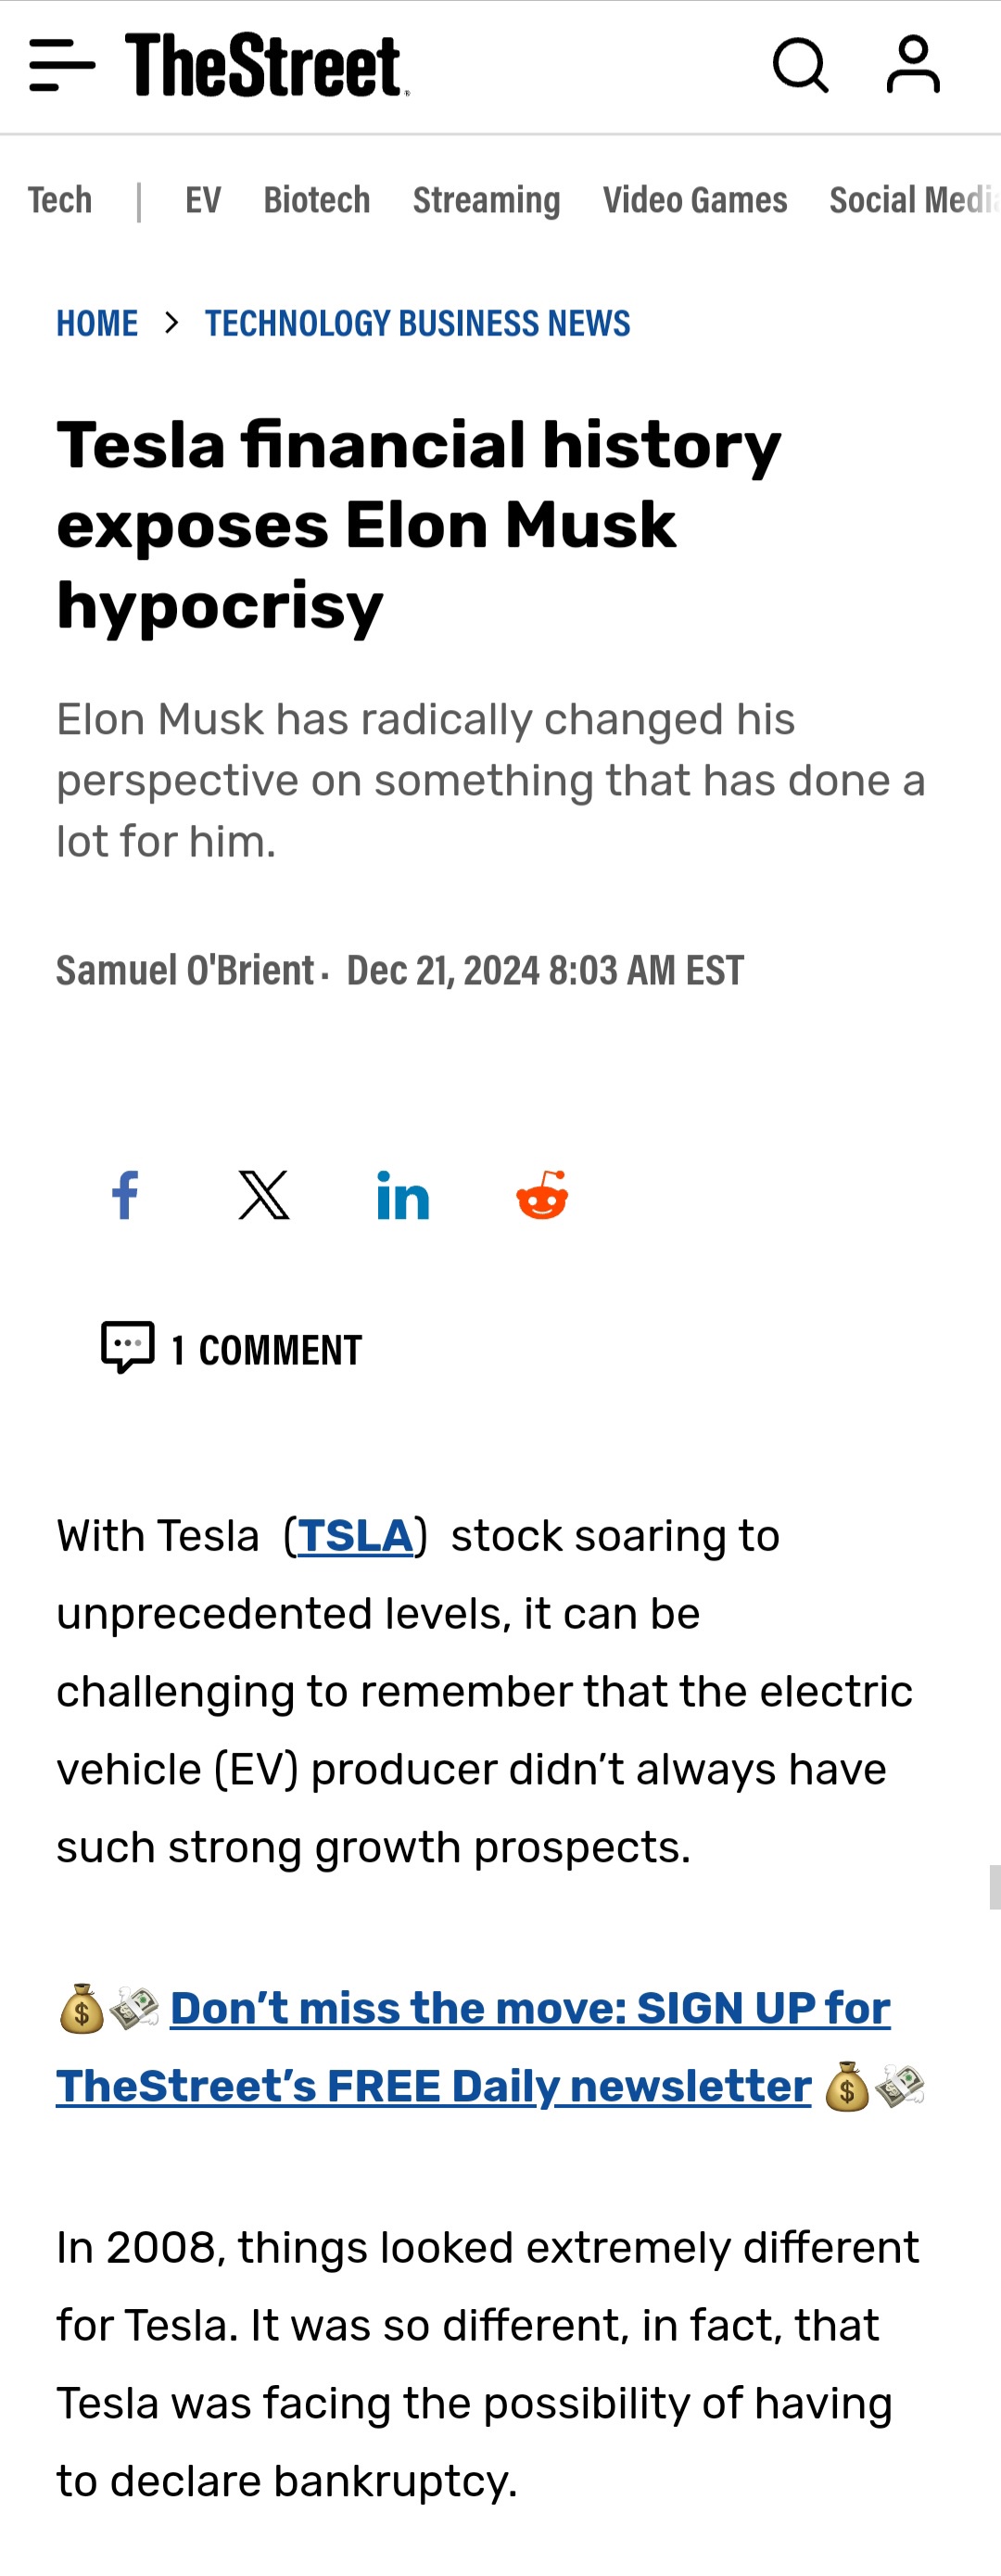Open the Biotech category tab
The height and width of the screenshot is (2576, 1001).
(317, 200)
